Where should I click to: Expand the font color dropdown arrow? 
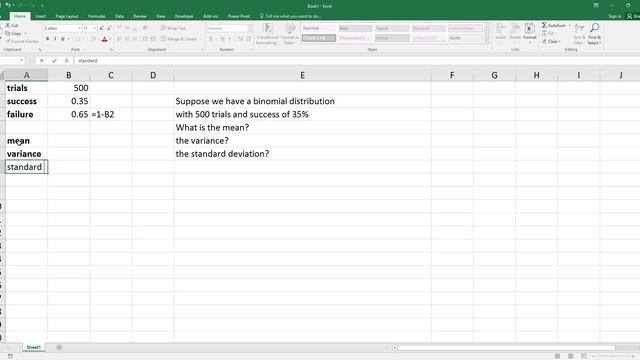pyautogui.click(x=110, y=39)
